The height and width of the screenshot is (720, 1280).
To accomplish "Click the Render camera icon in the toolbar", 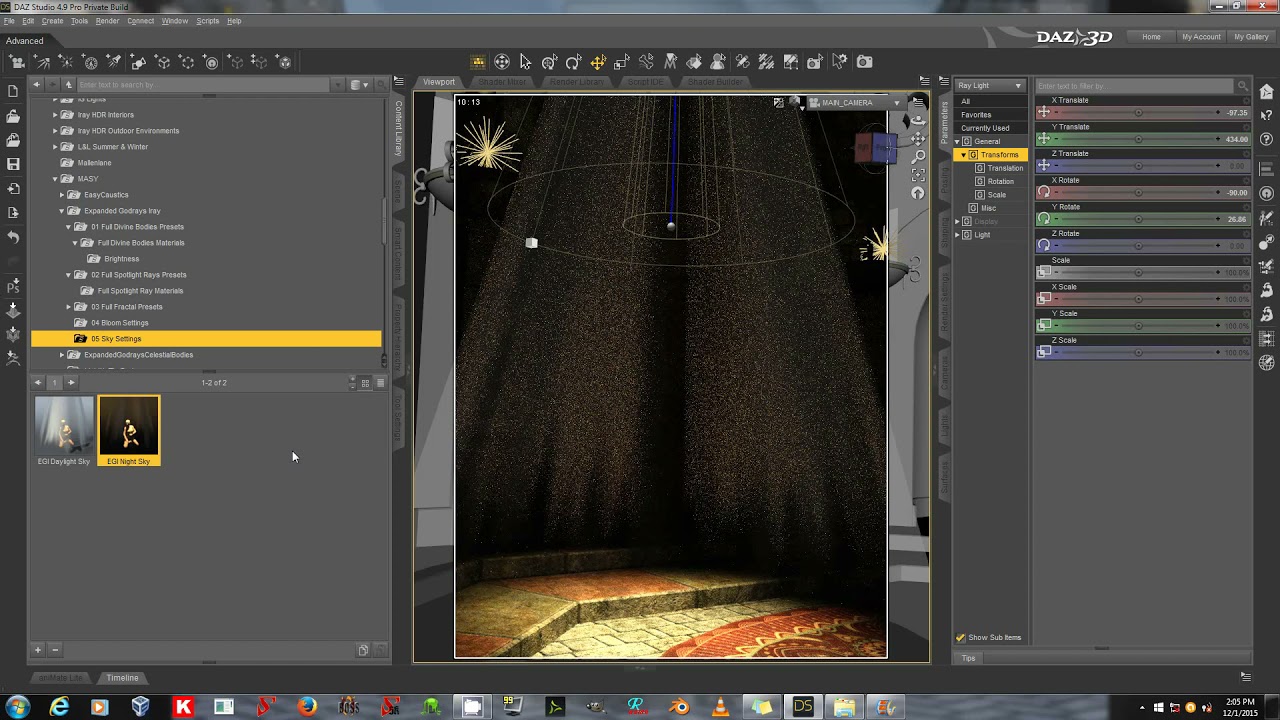I will click(x=864, y=62).
